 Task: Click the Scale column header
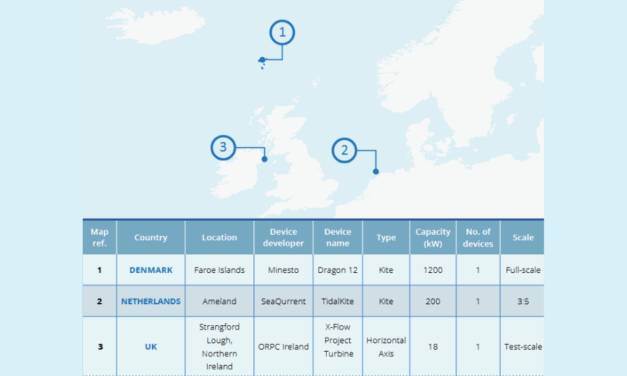coord(523,237)
